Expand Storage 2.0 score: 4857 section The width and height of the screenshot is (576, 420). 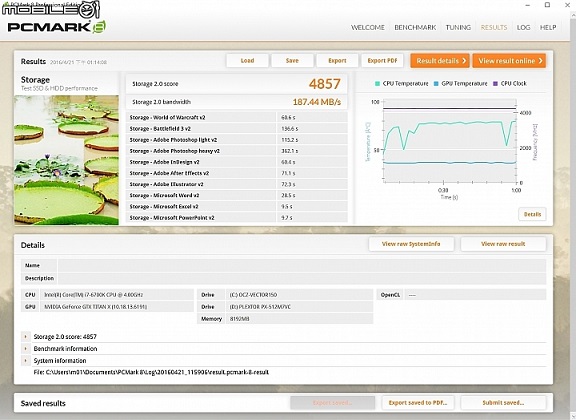click(x=25, y=336)
